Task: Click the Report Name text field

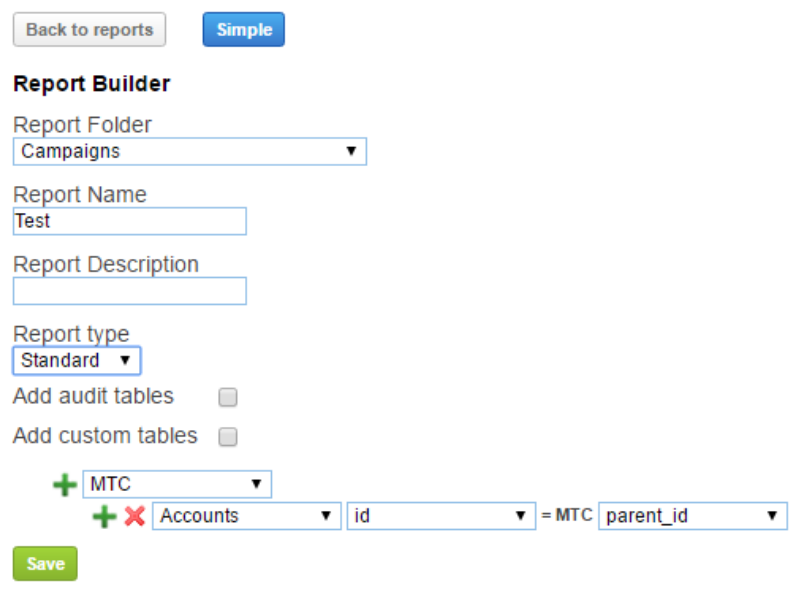Action: (130, 221)
